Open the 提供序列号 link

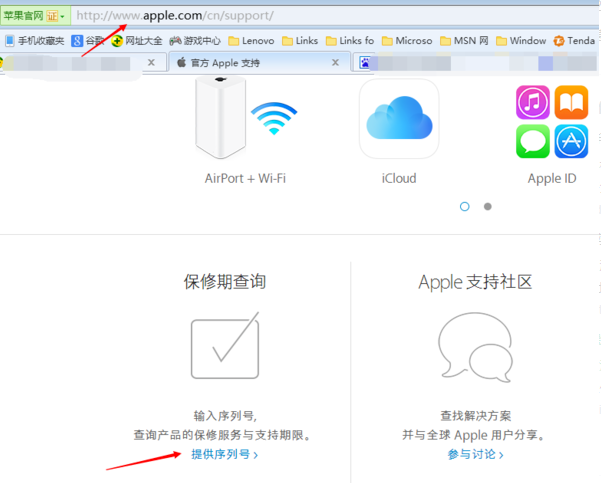pyautogui.click(x=224, y=454)
